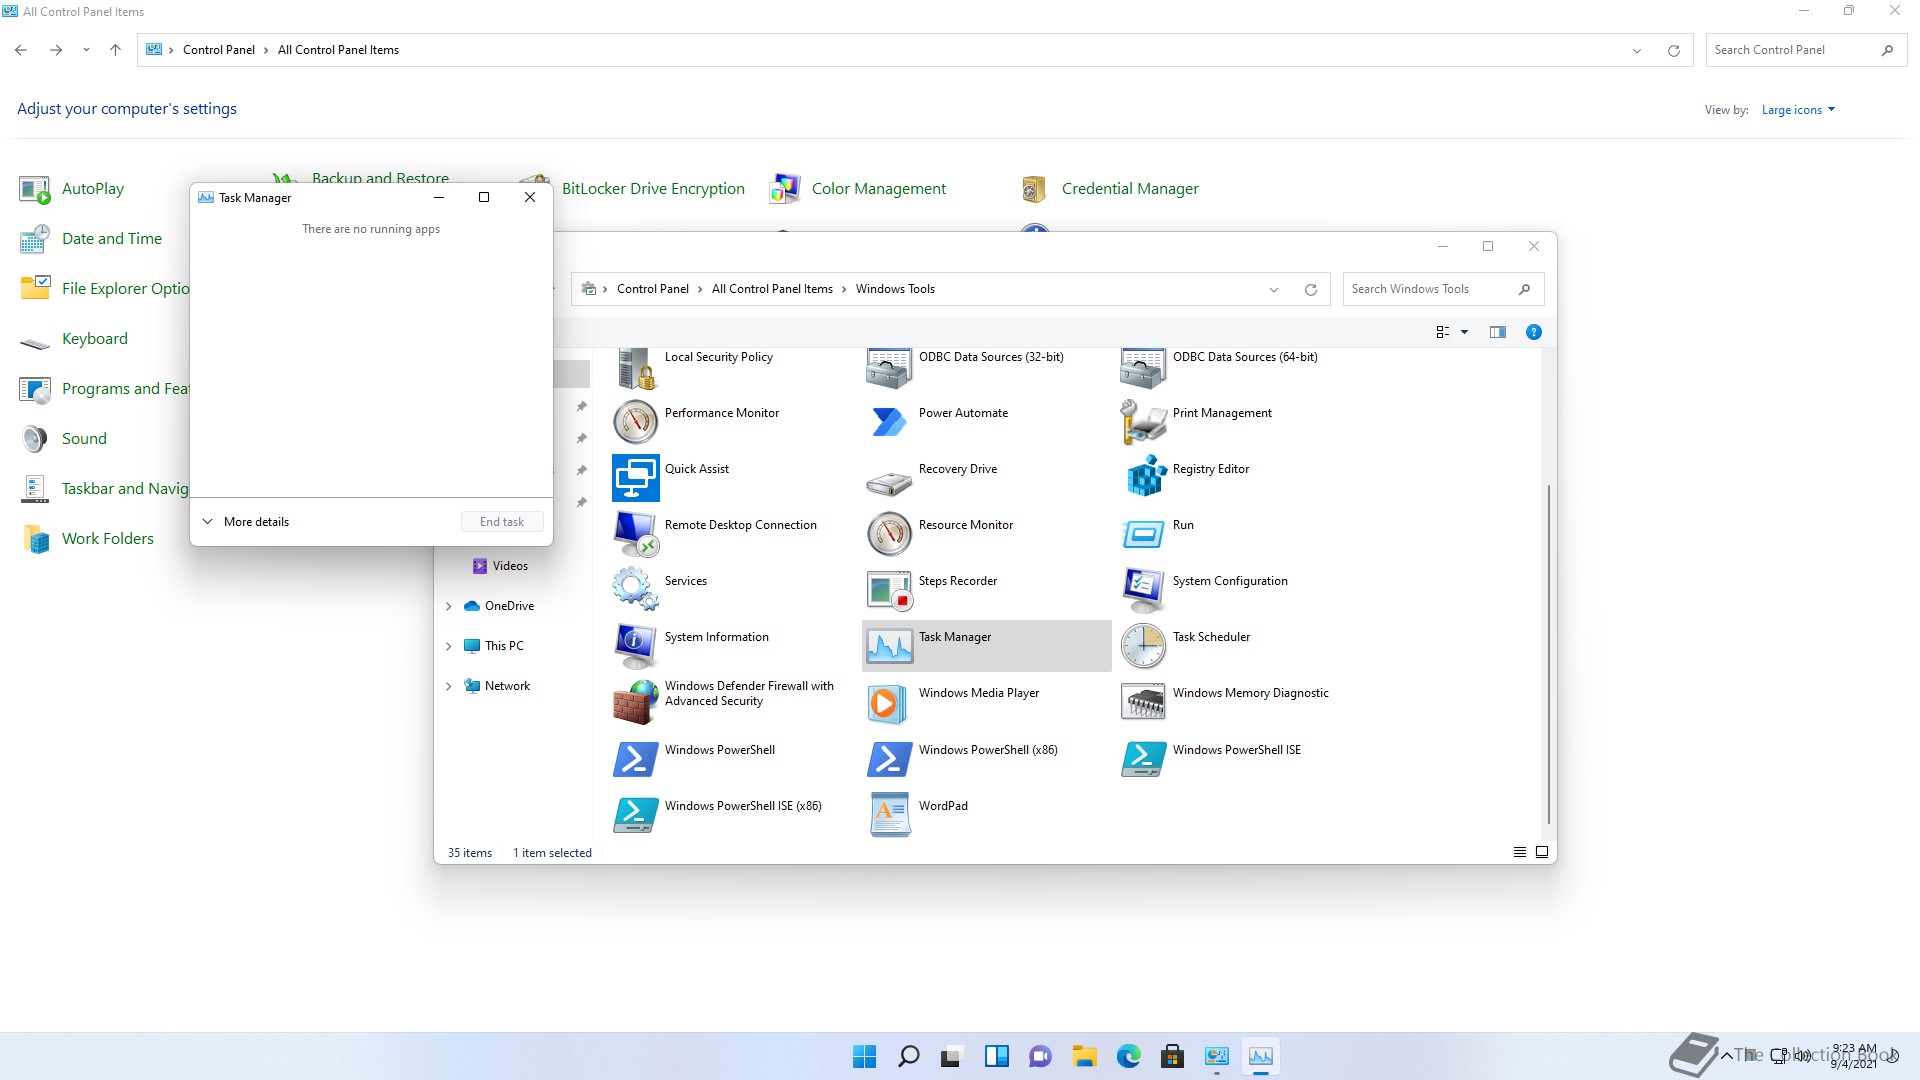The height and width of the screenshot is (1080, 1920).
Task: Open the Performance Monitor icon
Action: (636, 422)
